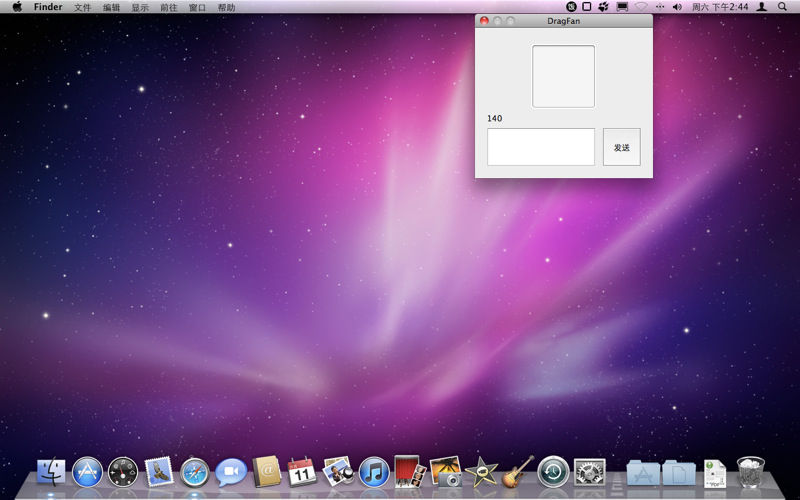Click the DragFan window title bar text
Image resolution: width=800 pixels, height=500 pixels.
[x=563, y=21]
